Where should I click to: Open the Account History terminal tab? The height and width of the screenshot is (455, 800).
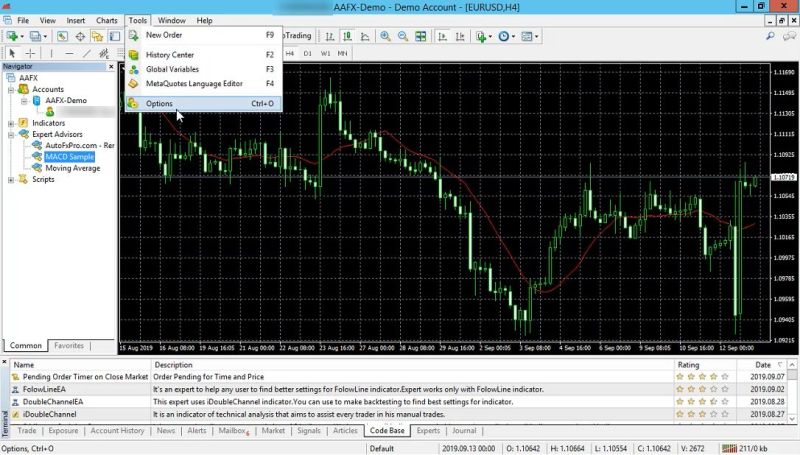click(x=117, y=430)
